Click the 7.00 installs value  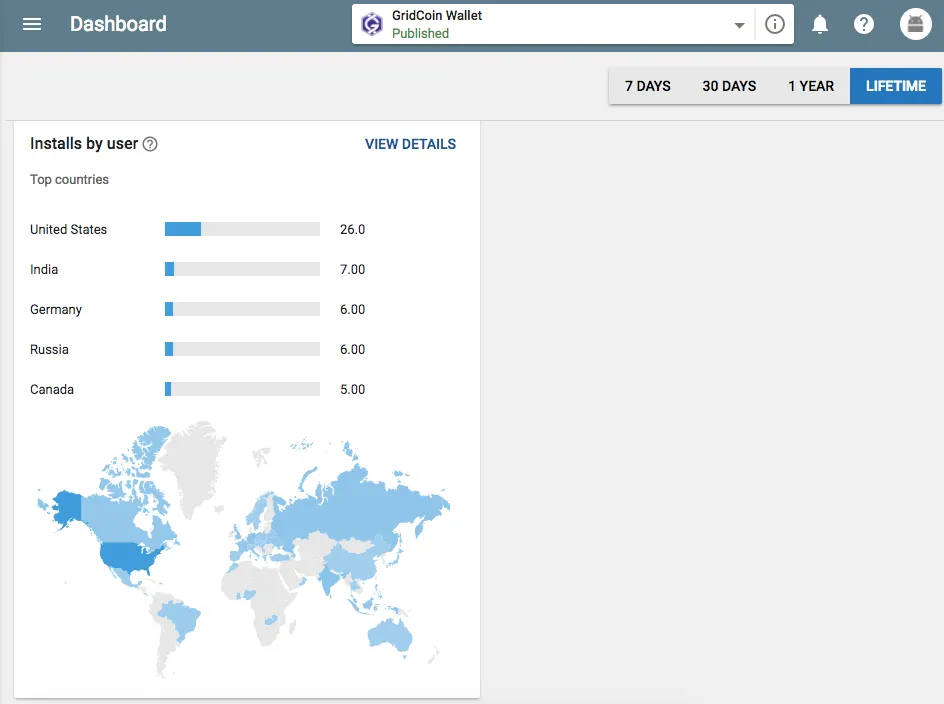(352, 269)
